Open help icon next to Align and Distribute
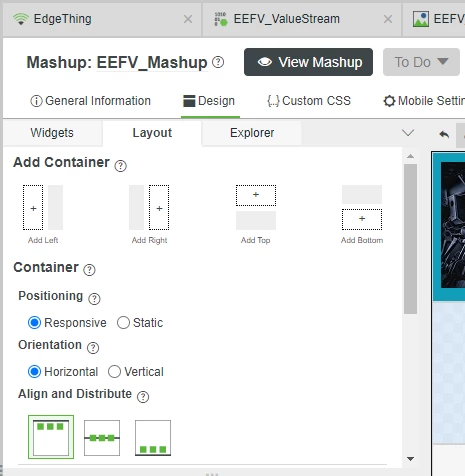This screenshot has width=465, height=476. coord(143,397)
